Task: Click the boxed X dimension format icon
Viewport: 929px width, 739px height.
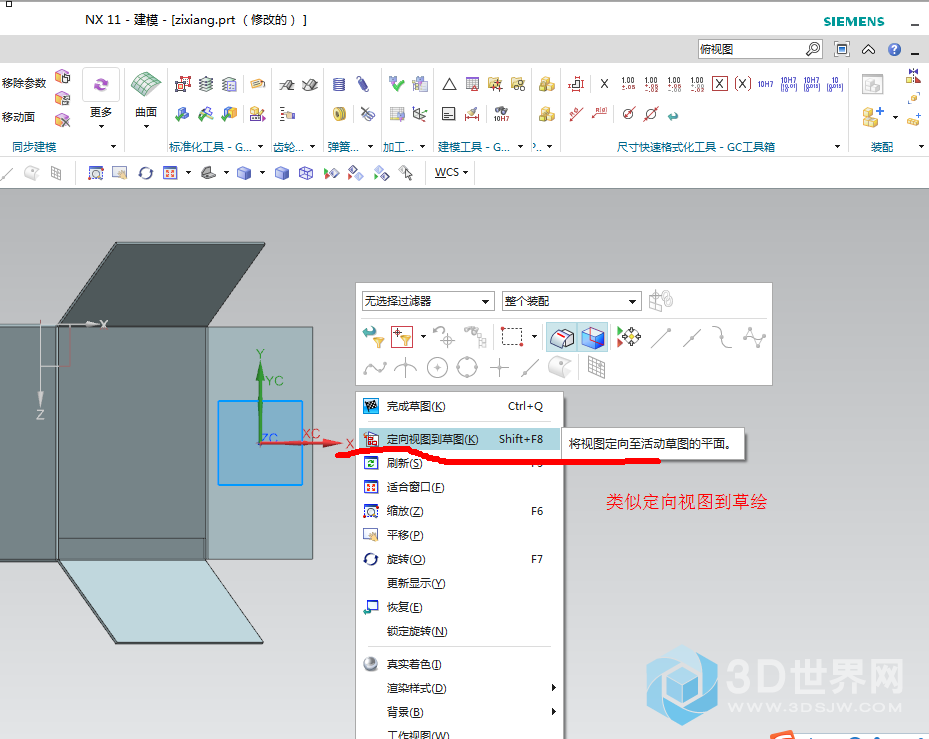Action: 719,84
